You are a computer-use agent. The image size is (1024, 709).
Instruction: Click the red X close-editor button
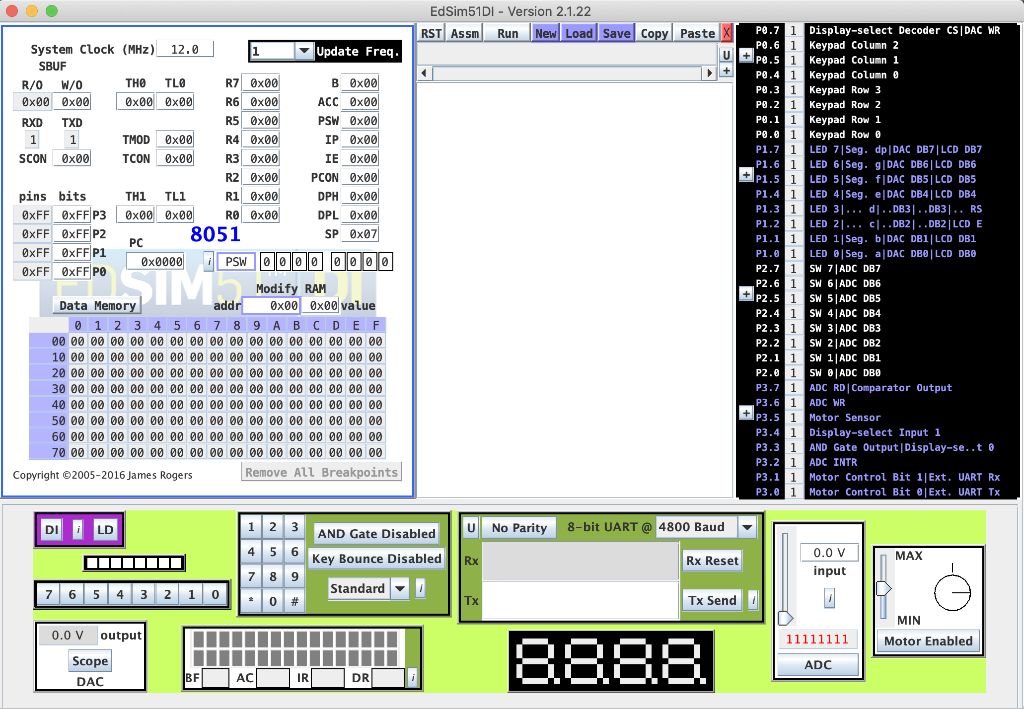coord(726,33)
